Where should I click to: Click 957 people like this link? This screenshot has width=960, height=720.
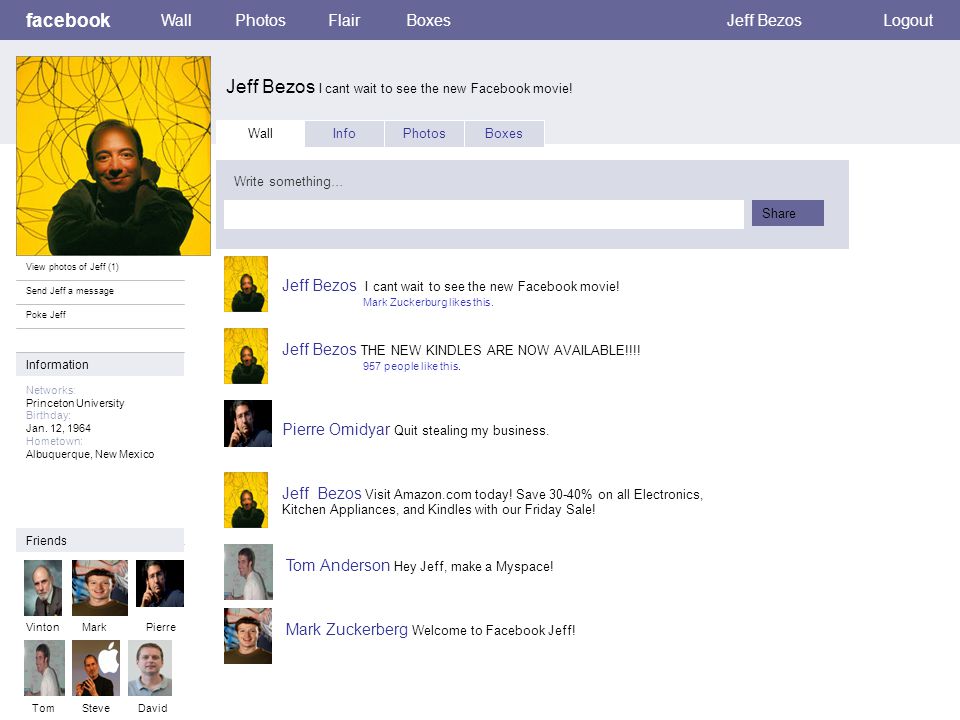[411, 366]
